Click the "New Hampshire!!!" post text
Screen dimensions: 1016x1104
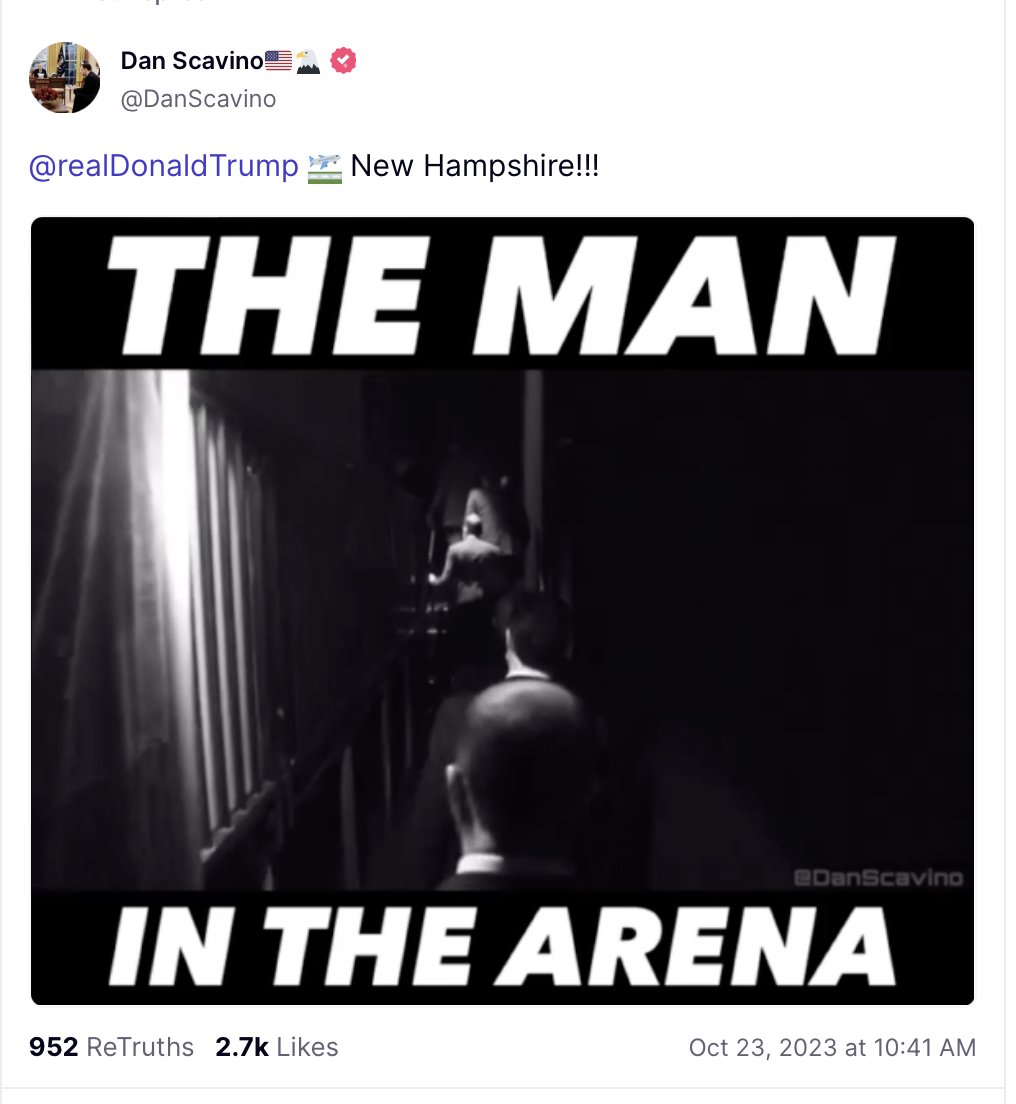(475, 166)
